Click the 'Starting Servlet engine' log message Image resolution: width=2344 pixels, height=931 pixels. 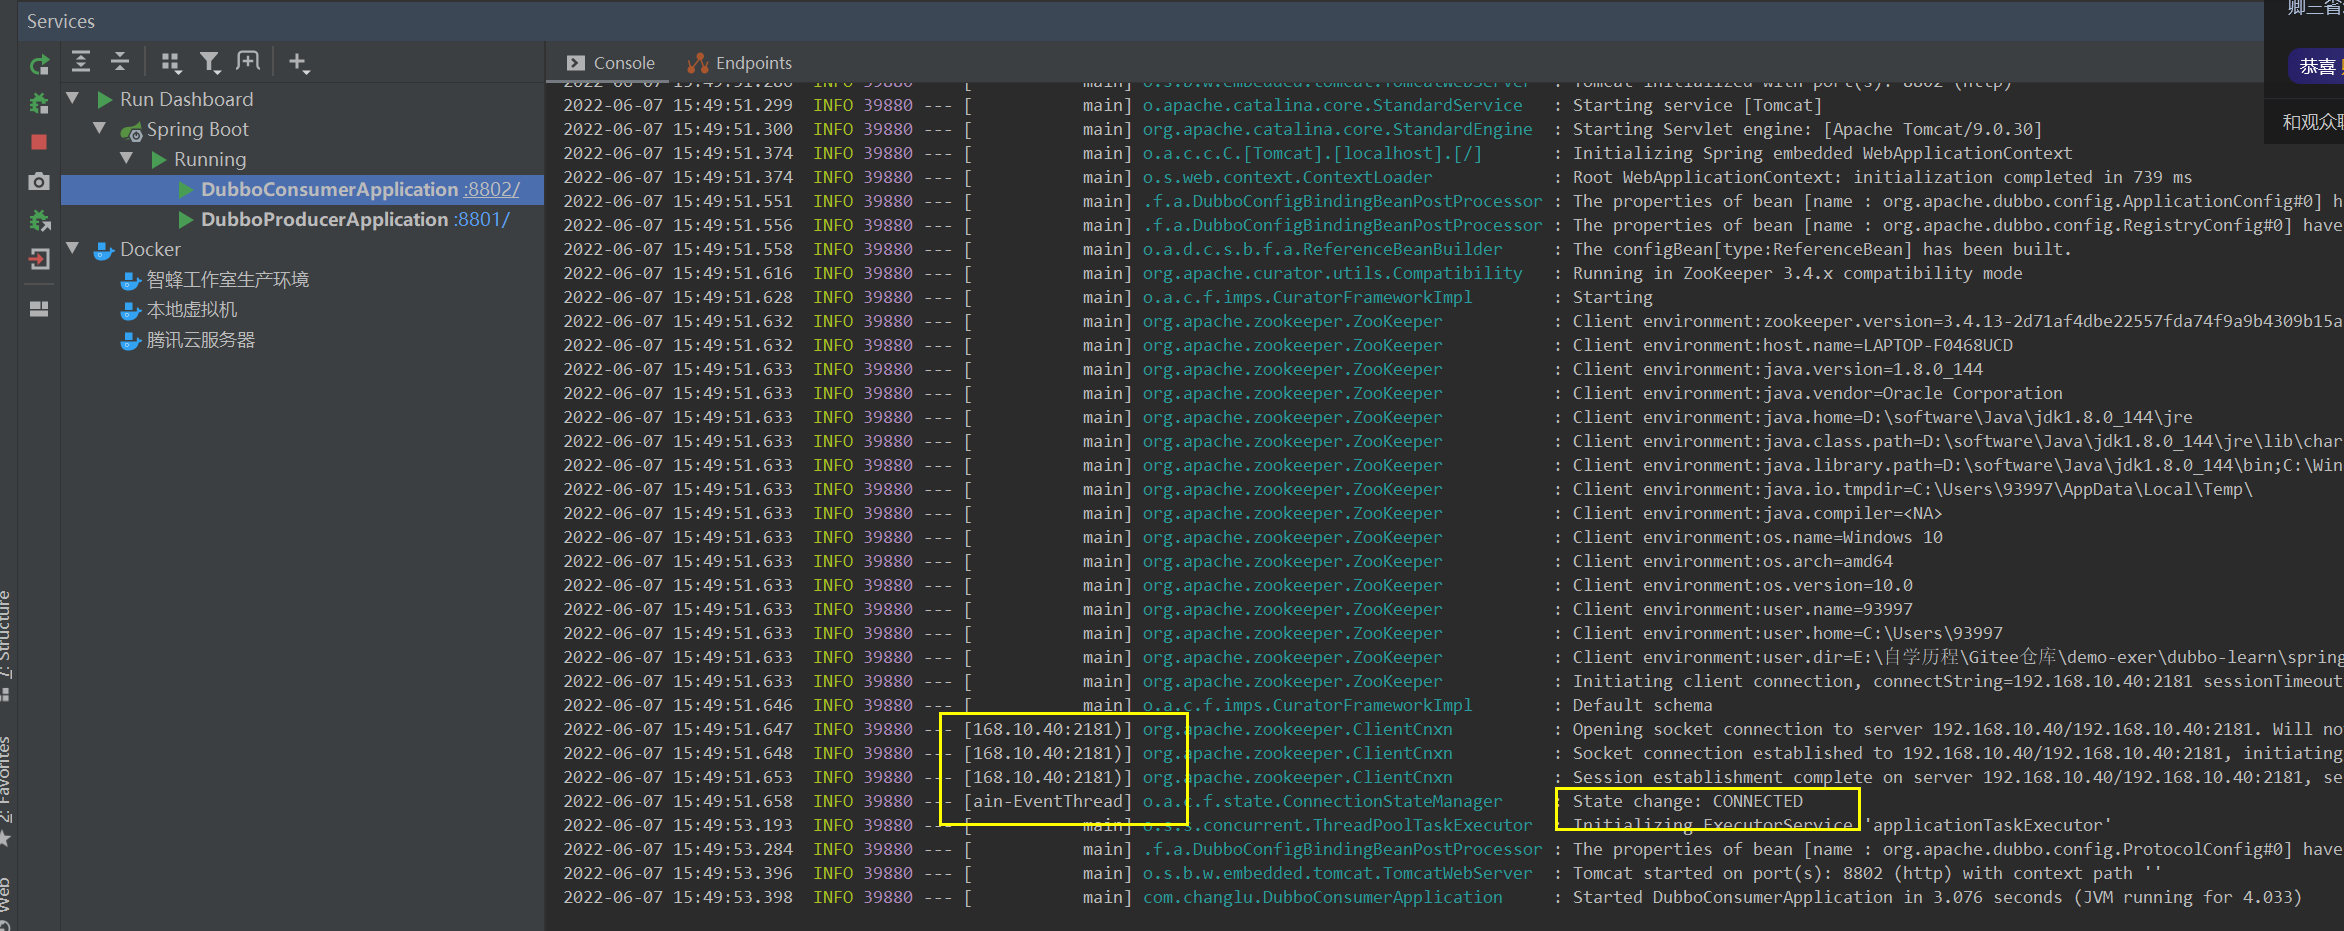(x=1807, y=129)
